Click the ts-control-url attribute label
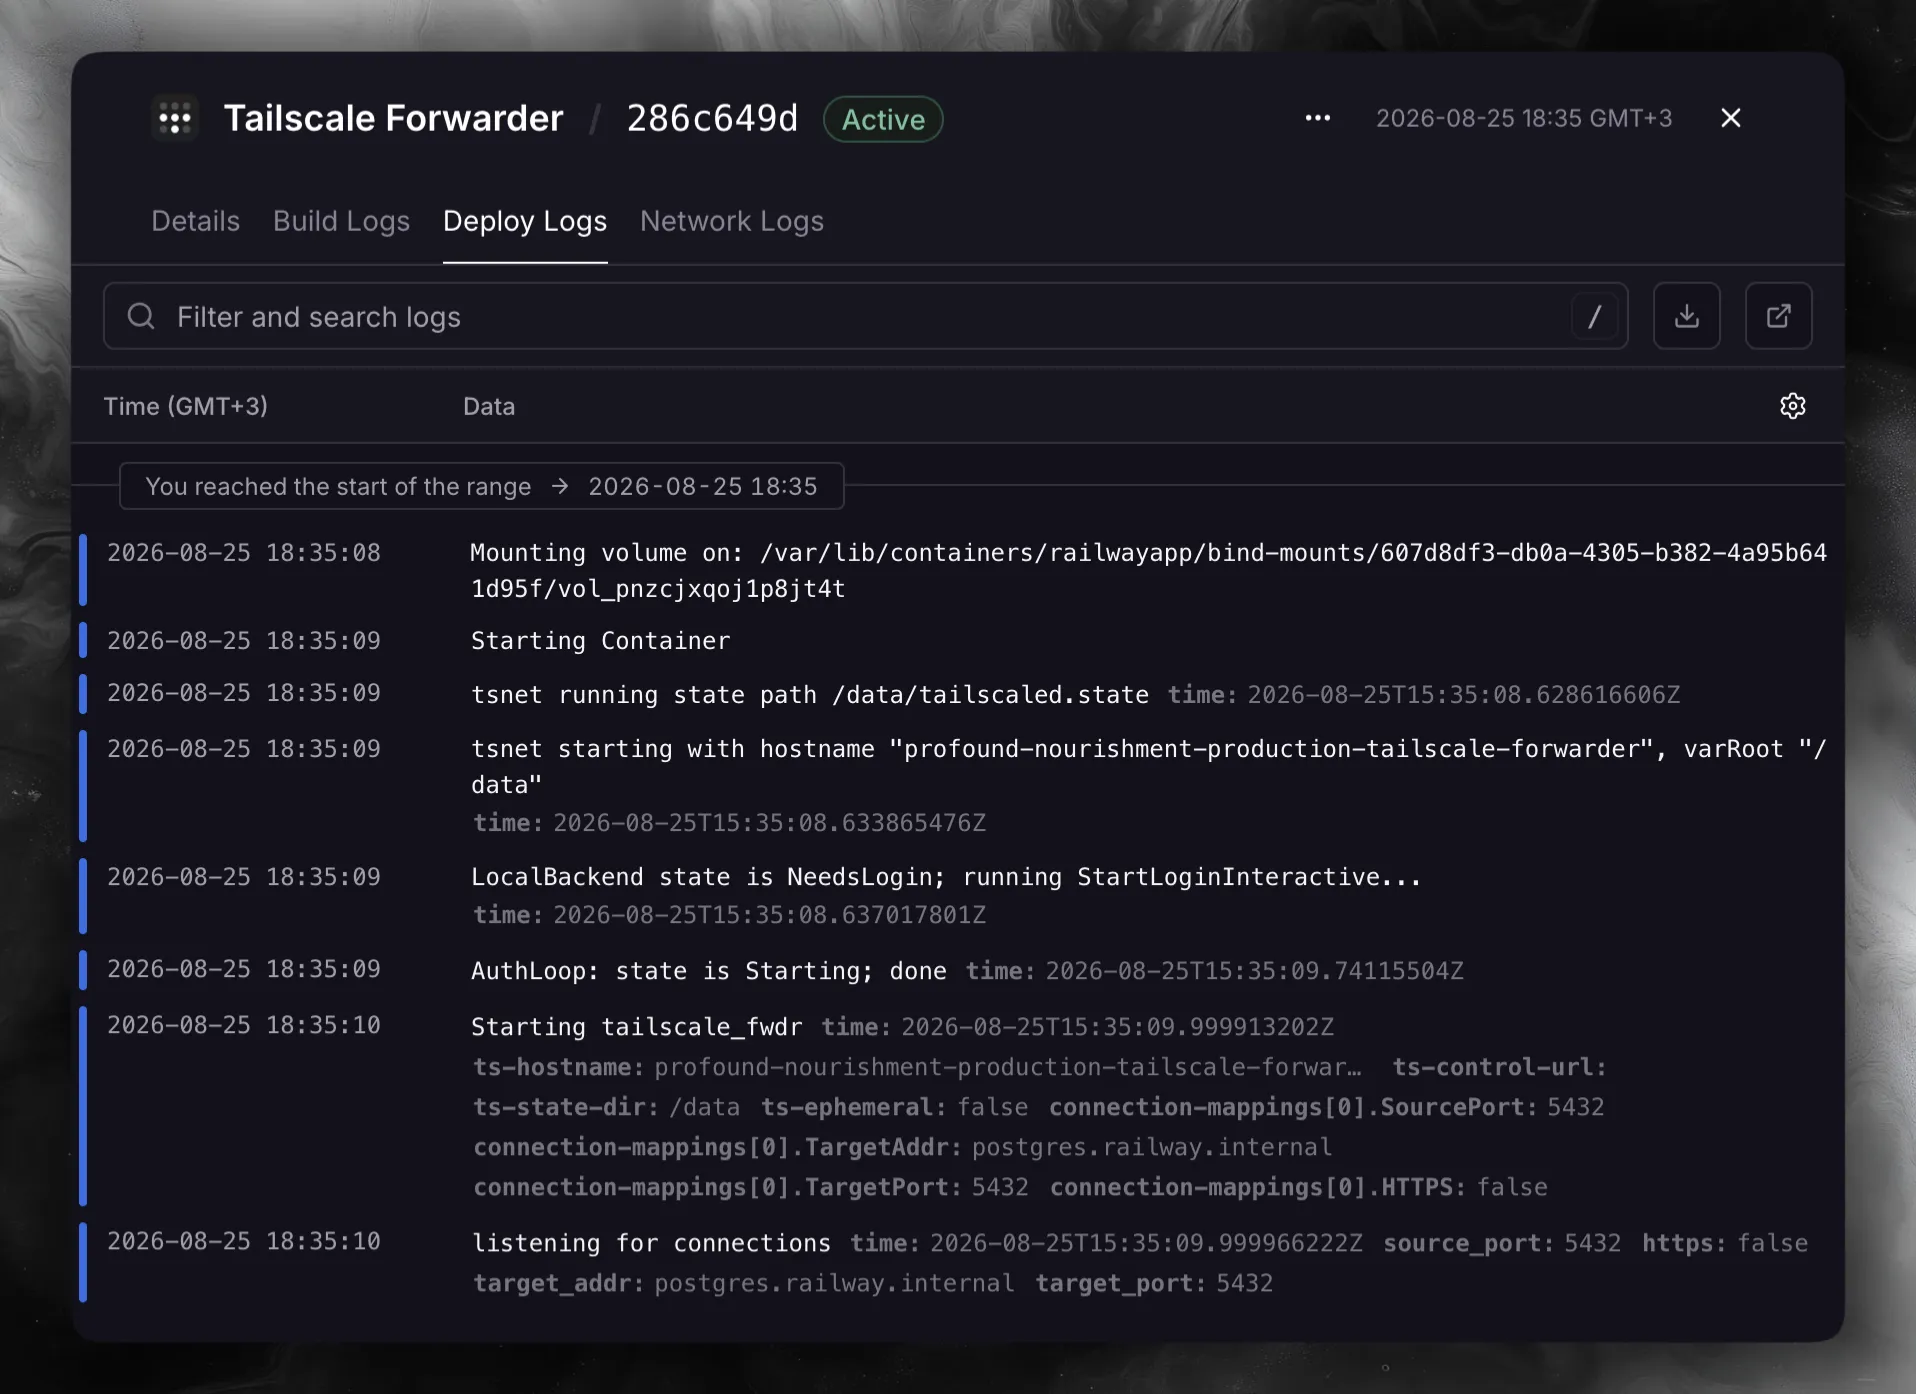Screen dimensions: 1916x1394 [1500, 1067]
